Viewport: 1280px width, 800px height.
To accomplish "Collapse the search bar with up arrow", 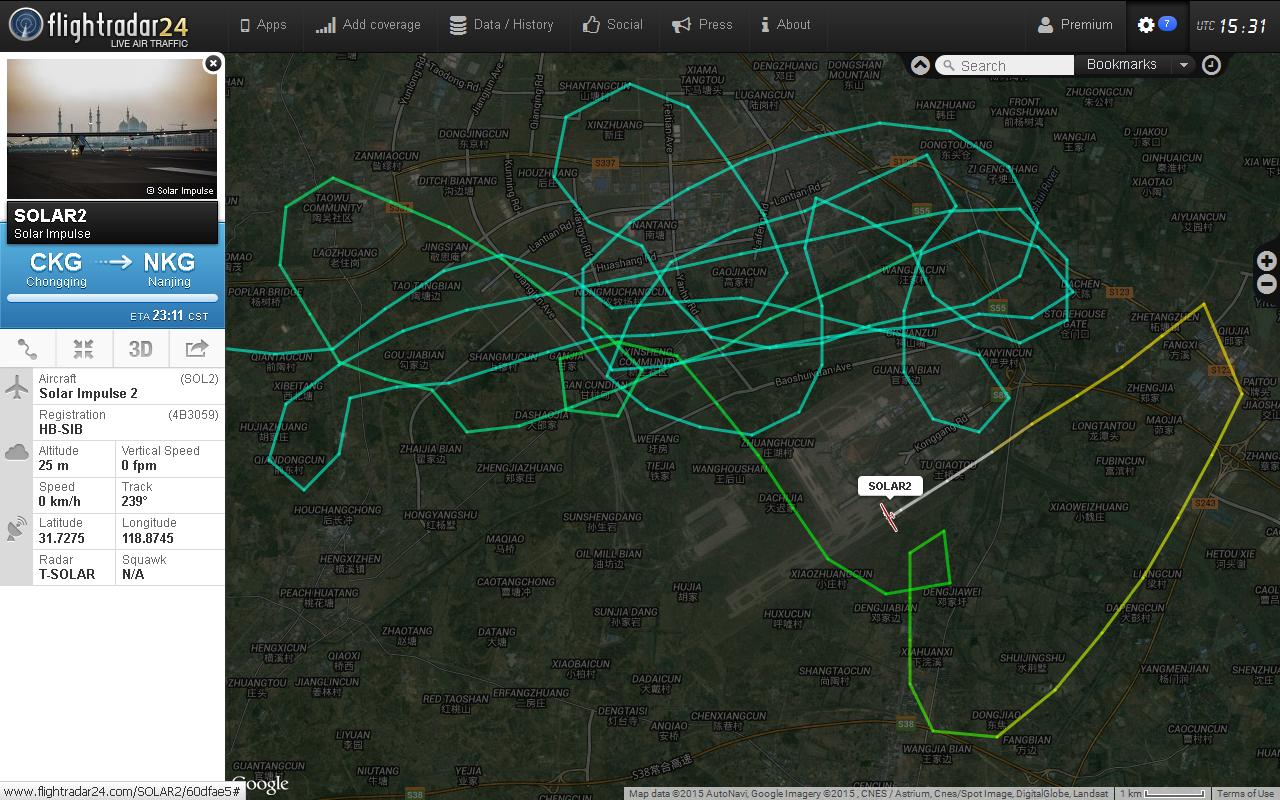I will (x=920, y=65).
